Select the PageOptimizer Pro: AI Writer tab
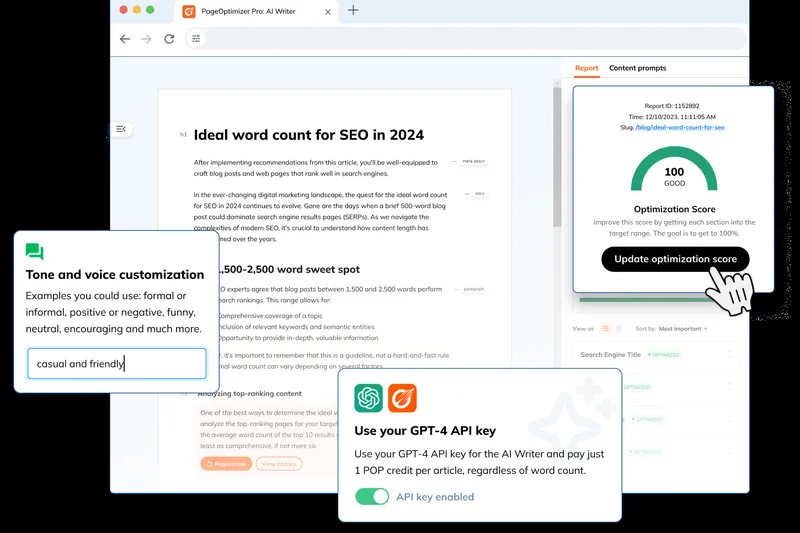 click(x=255, y=11)
